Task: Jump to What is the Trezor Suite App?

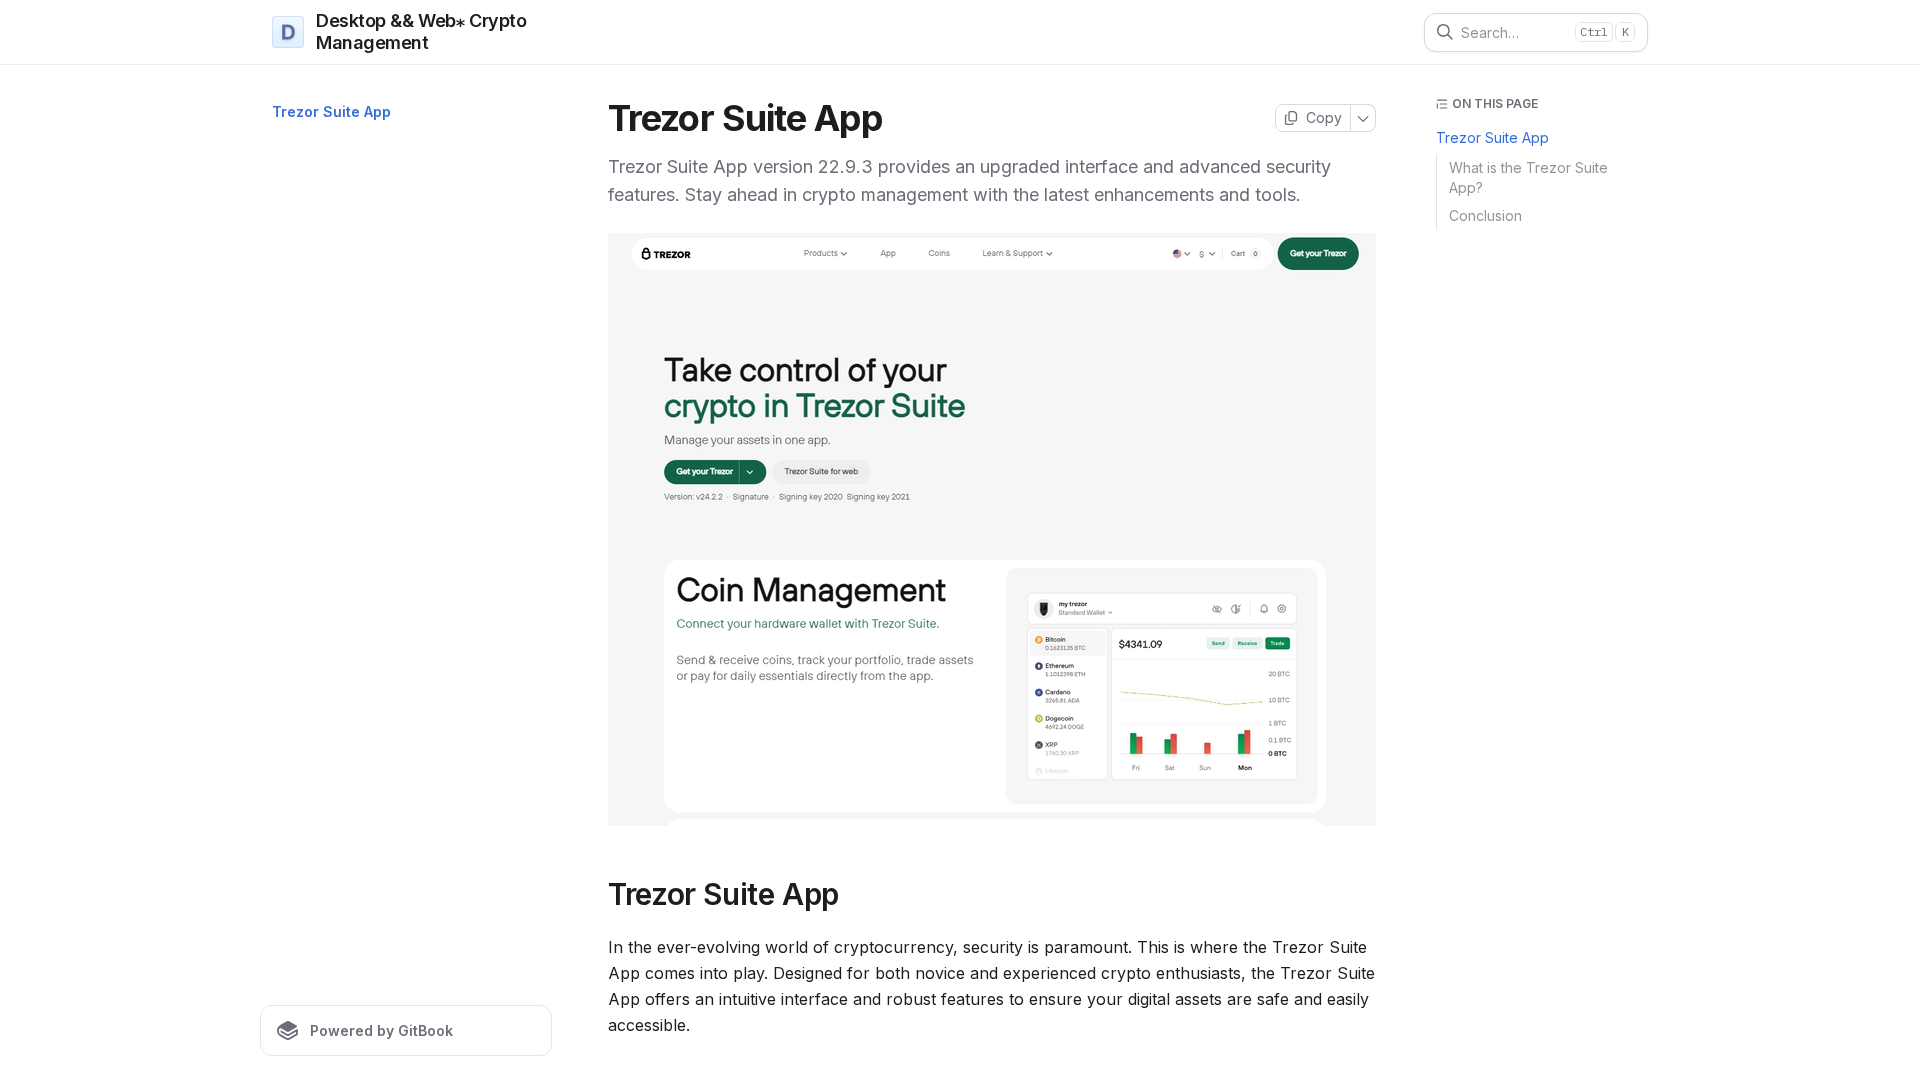Action: coord(1528,178)
